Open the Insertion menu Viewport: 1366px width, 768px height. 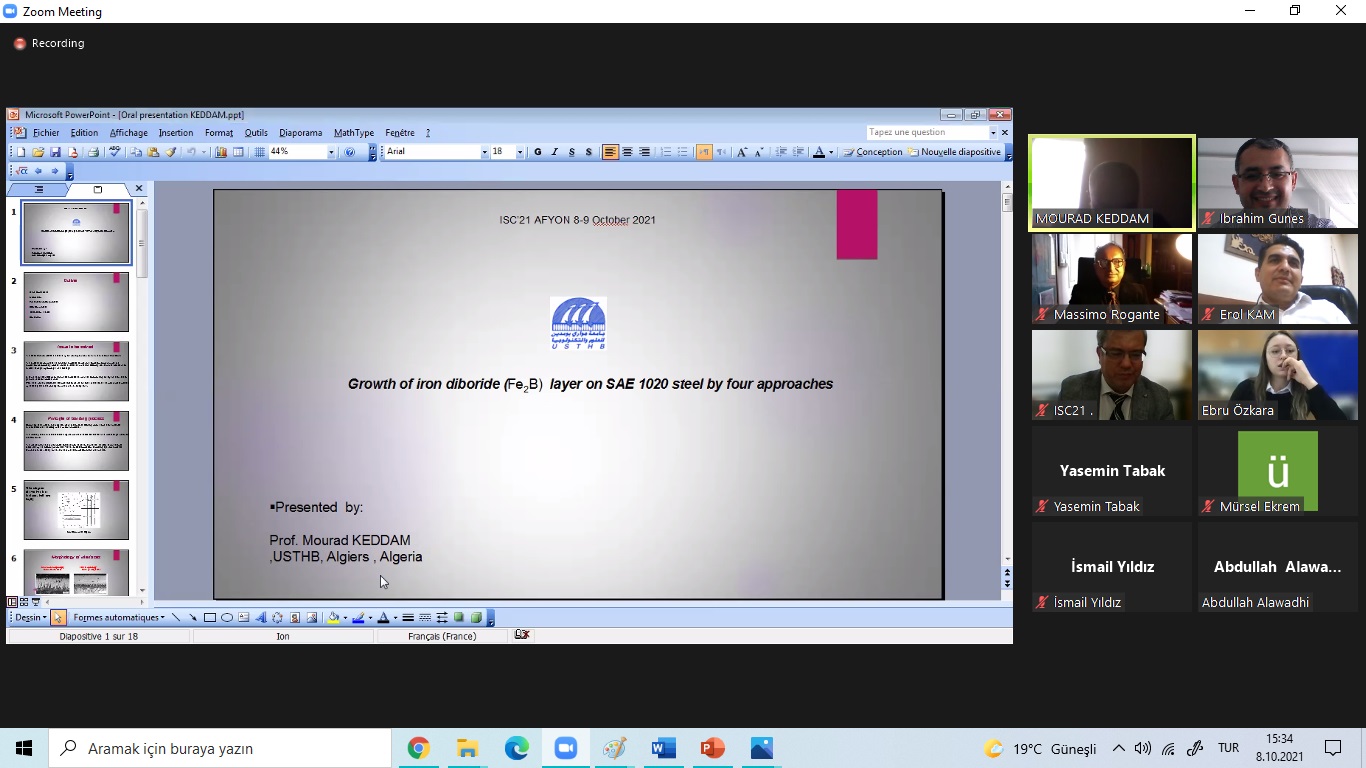click(x=176, y=132)
